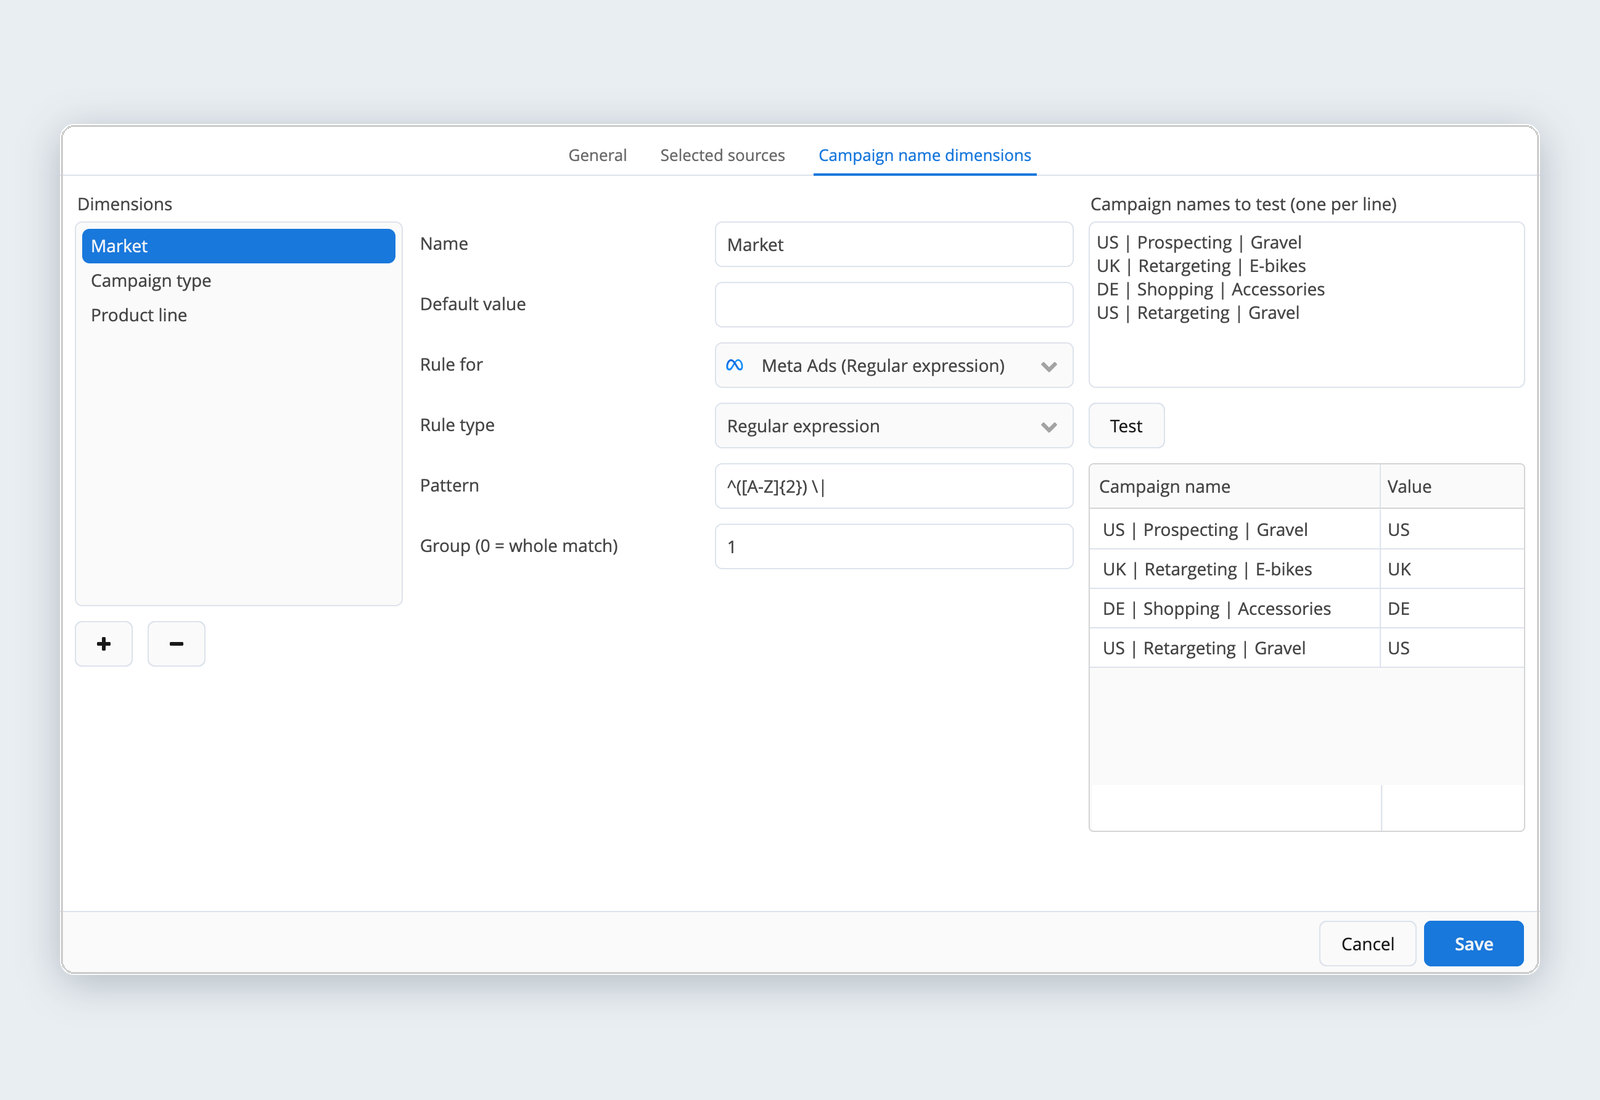Screen dimensions: 1600x1100
Task: Click the 'Rule for' label
Action: tap(451, 365)
